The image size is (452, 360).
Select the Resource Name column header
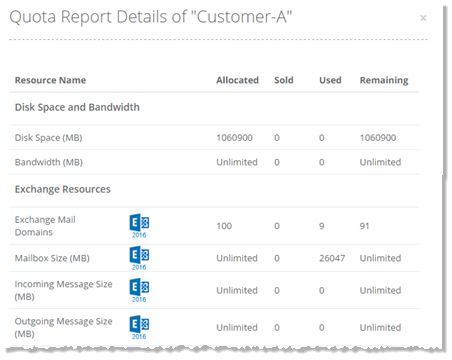50,80
